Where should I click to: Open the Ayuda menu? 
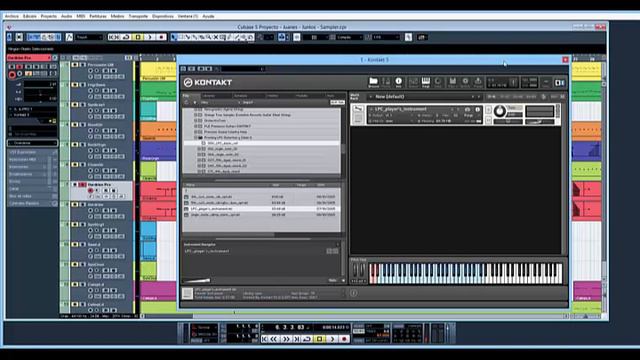pyautogui.click(x=209, y=16)
